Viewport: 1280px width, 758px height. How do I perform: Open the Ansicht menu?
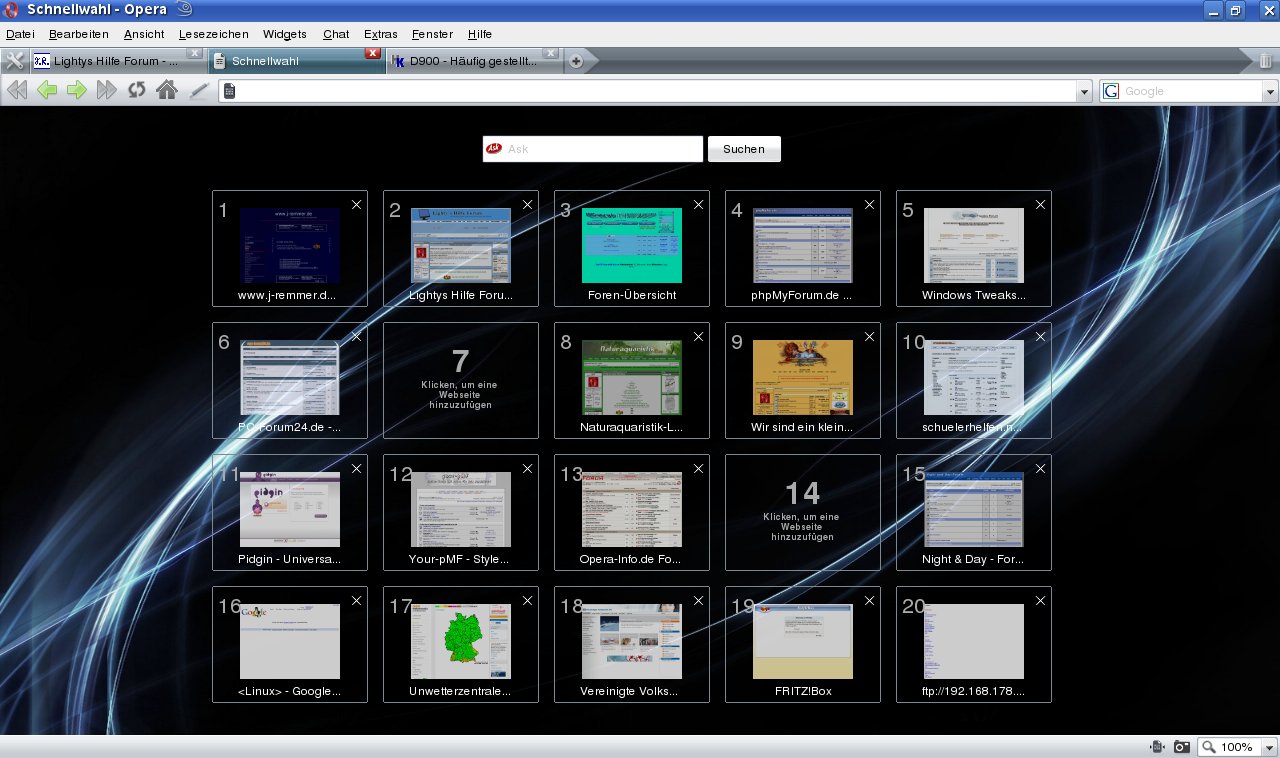coord(144,34)
